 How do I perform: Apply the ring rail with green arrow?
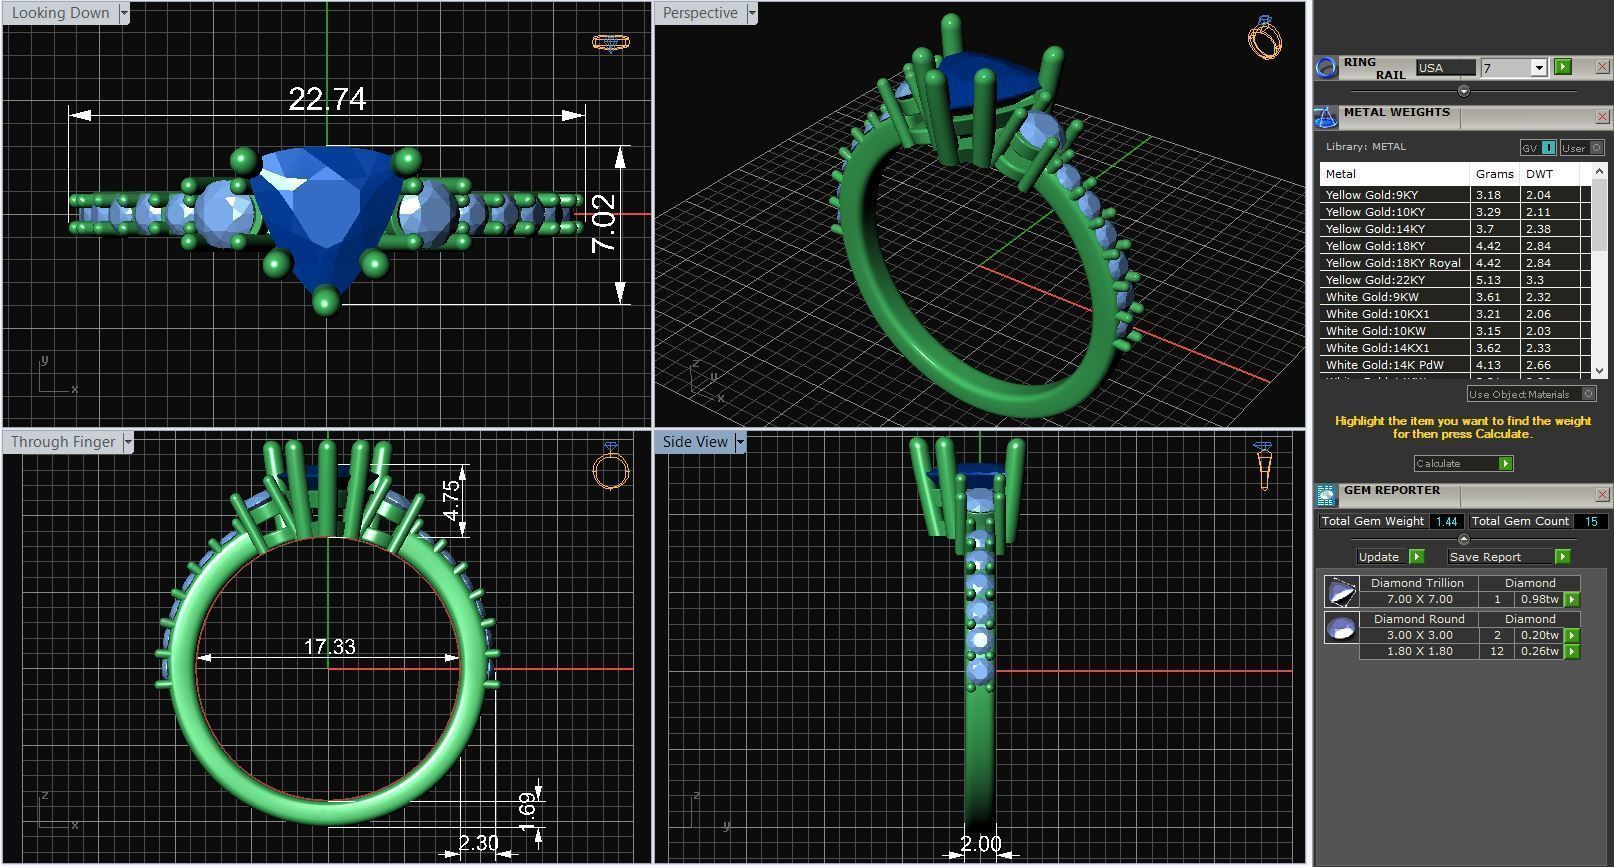(1563, 67)
